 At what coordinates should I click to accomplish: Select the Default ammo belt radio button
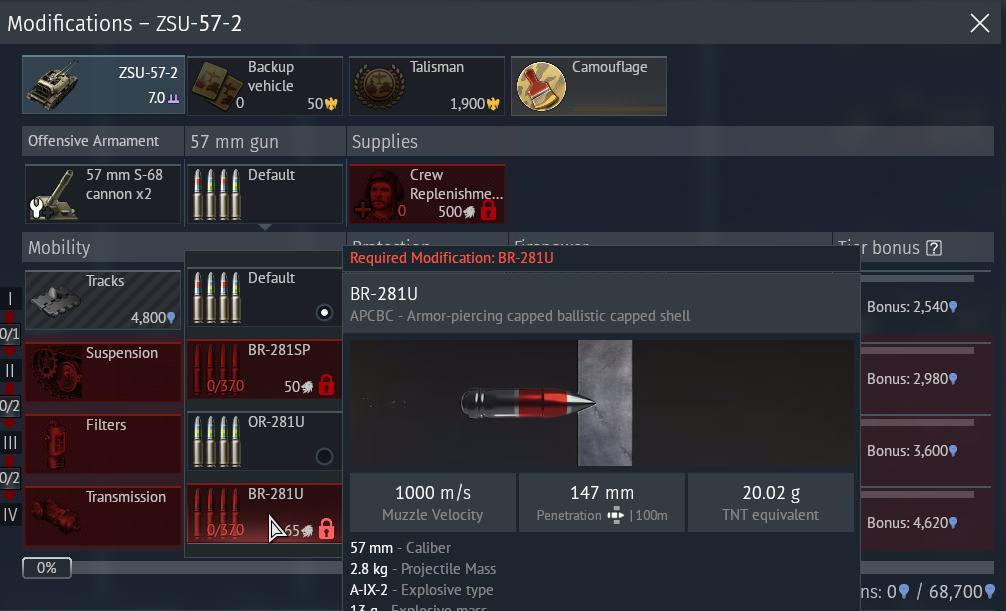(x=325, y=313)
